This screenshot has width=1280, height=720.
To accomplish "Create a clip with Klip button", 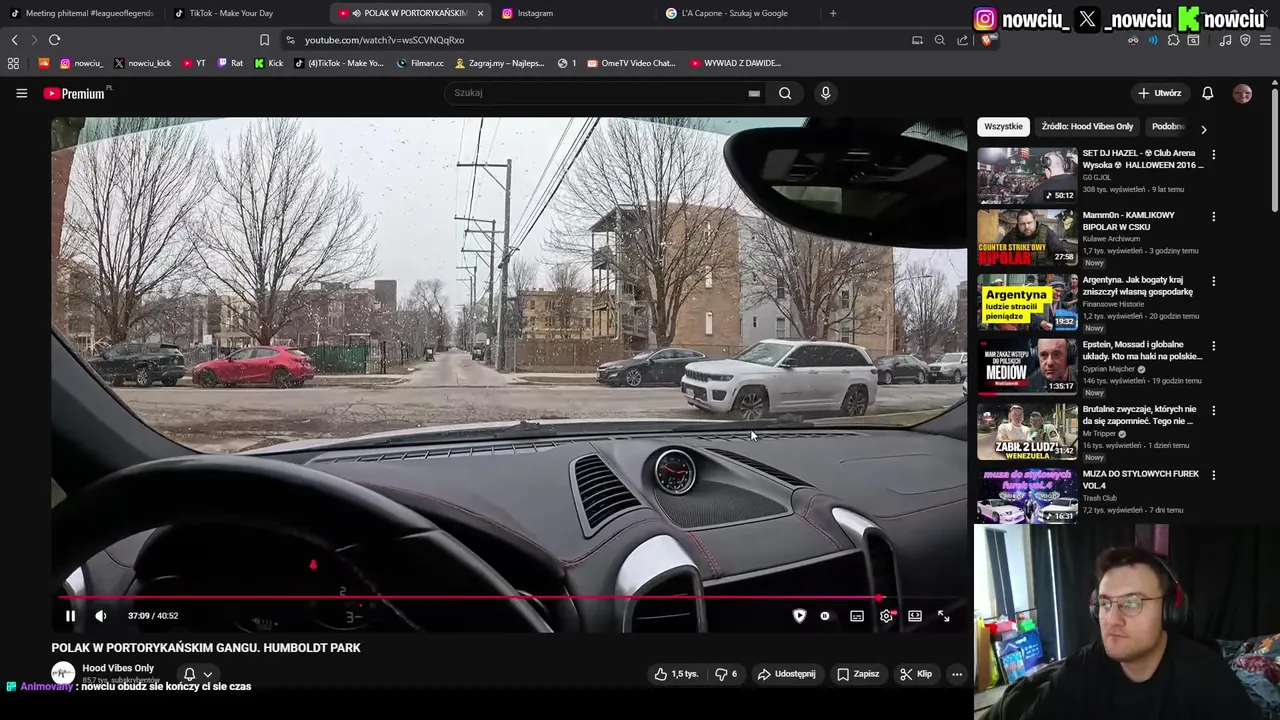I will (x=916, y=674).
